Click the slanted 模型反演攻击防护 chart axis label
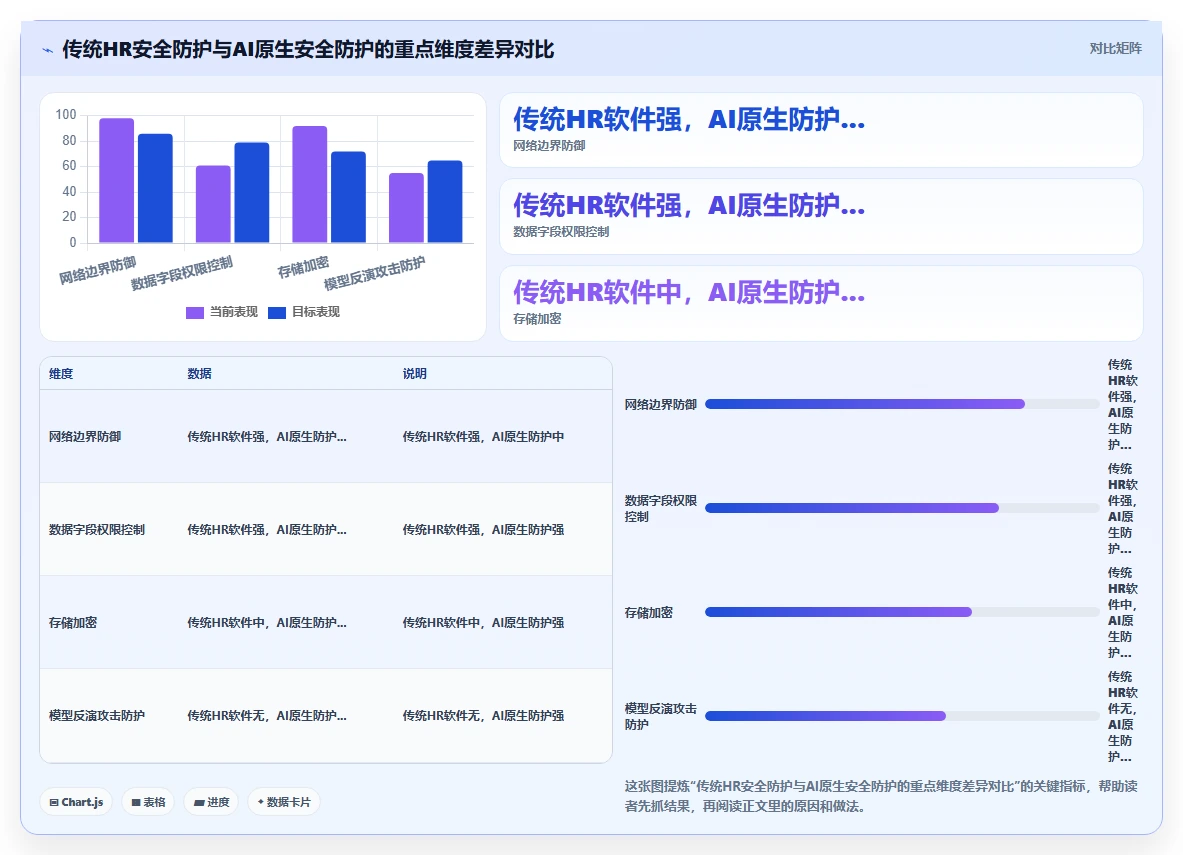 pyautogui.click(x=375, y=273)
